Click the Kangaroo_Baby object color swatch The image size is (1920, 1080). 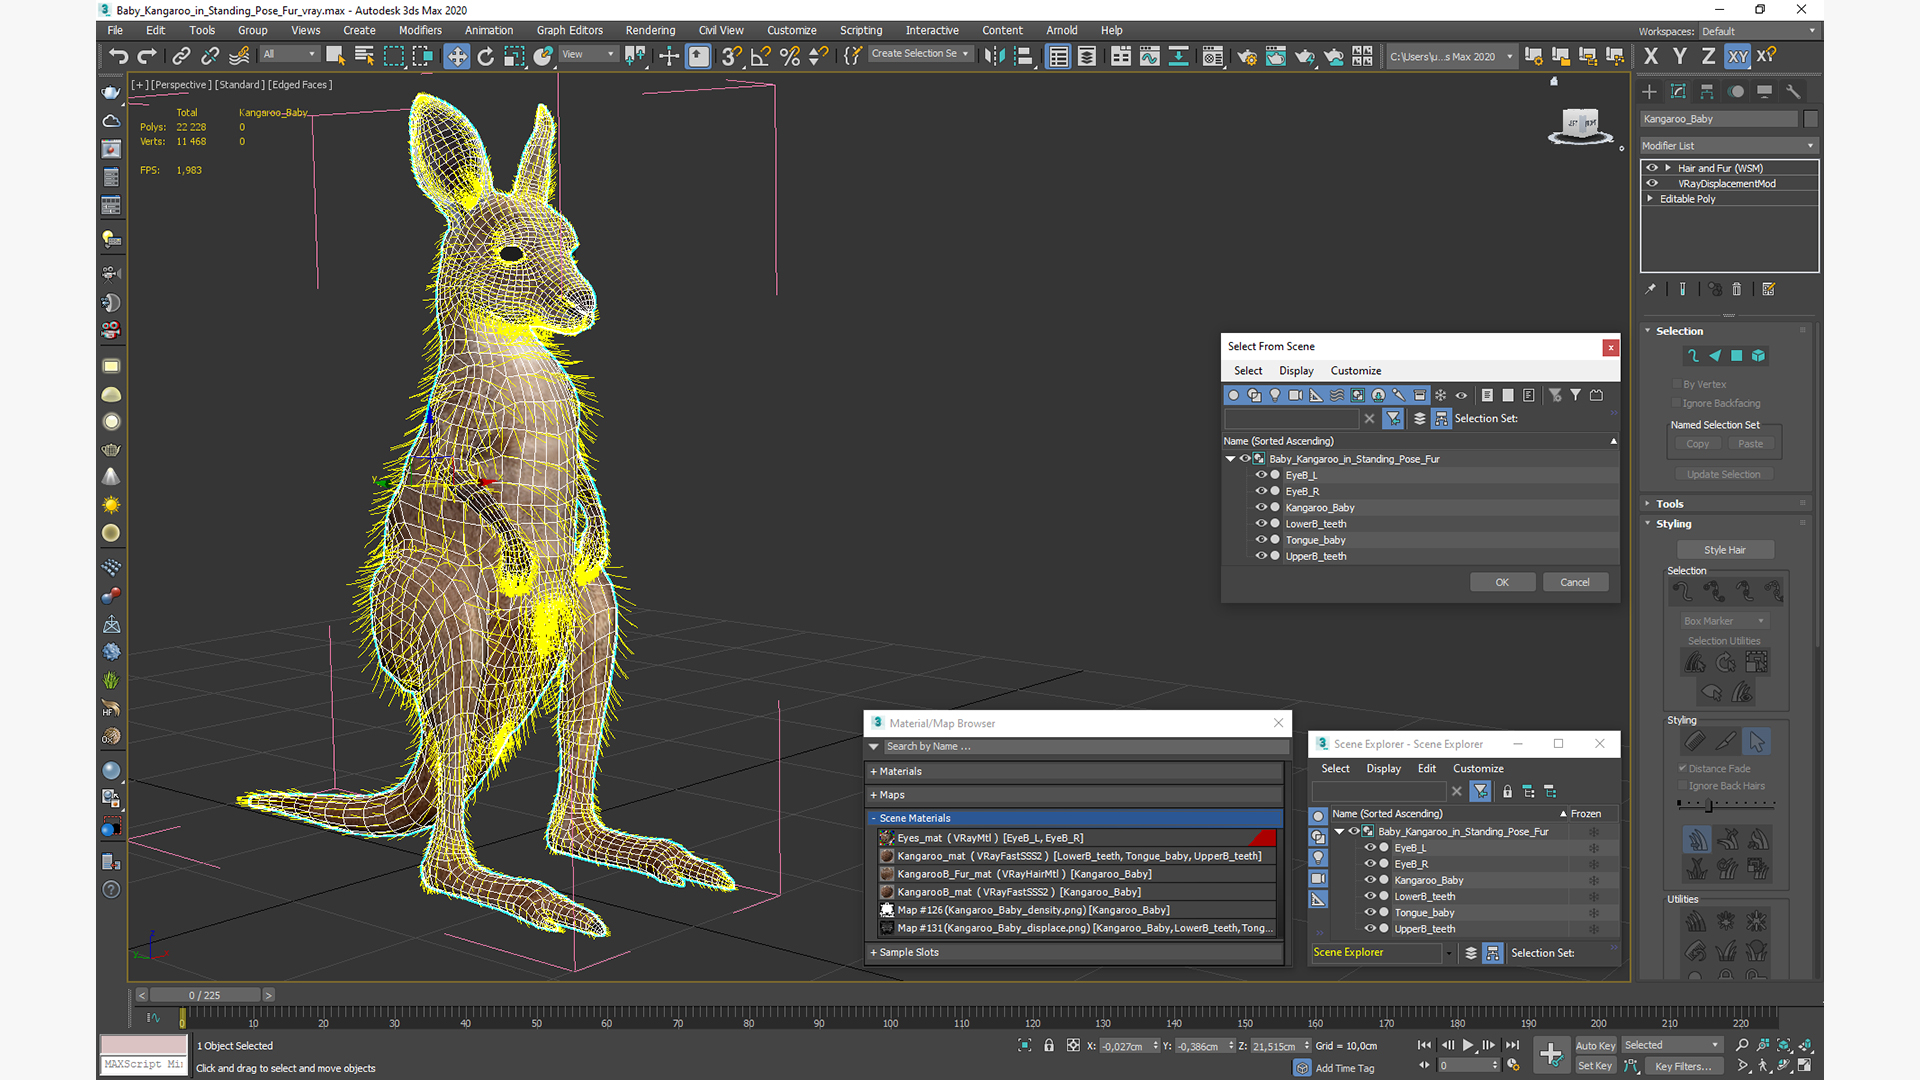pos(1810,119)
